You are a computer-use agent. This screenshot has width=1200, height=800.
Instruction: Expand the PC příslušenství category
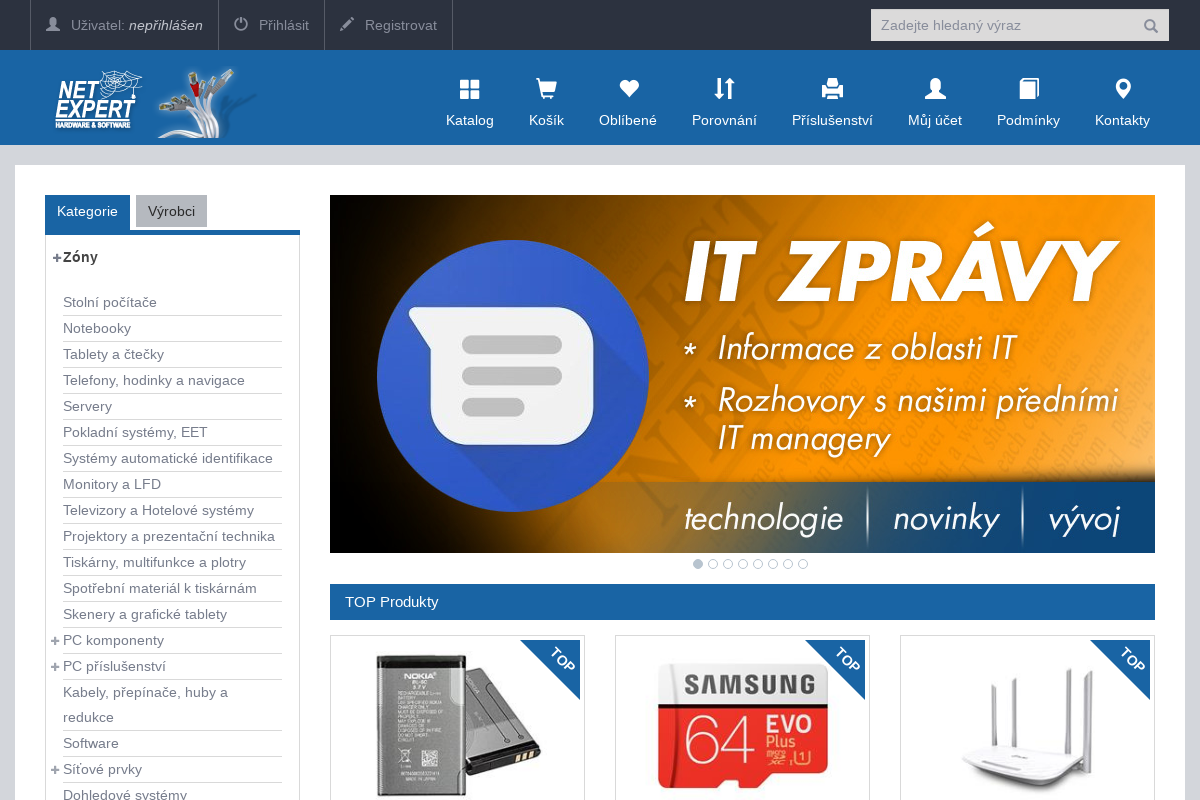[55, 666]
